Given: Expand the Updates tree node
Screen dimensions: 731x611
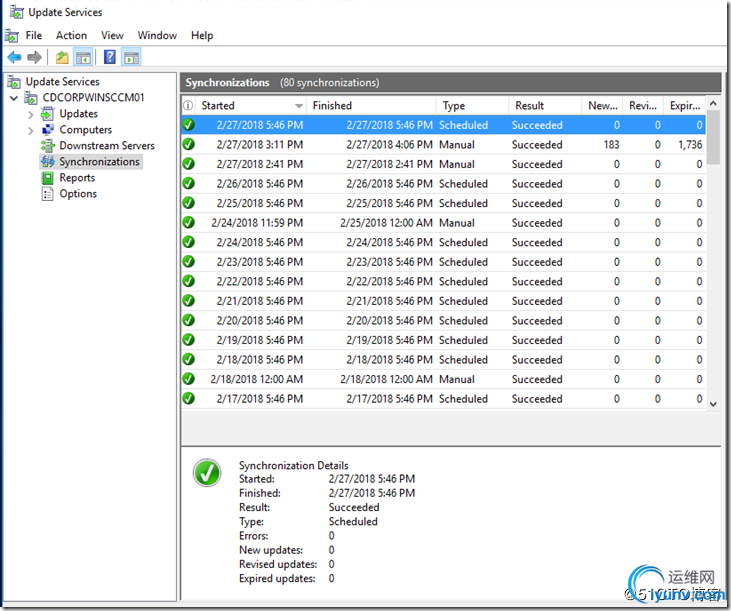Looking at the screenshot, I should coord(31,115).
